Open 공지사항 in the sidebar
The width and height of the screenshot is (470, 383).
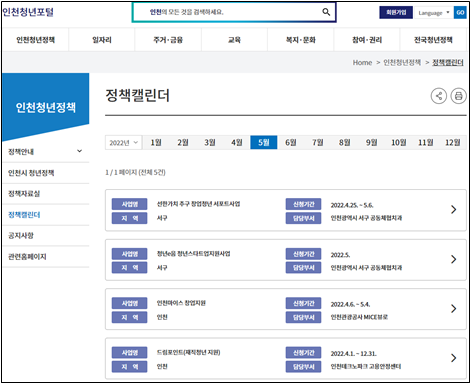[x=21, y=236]
